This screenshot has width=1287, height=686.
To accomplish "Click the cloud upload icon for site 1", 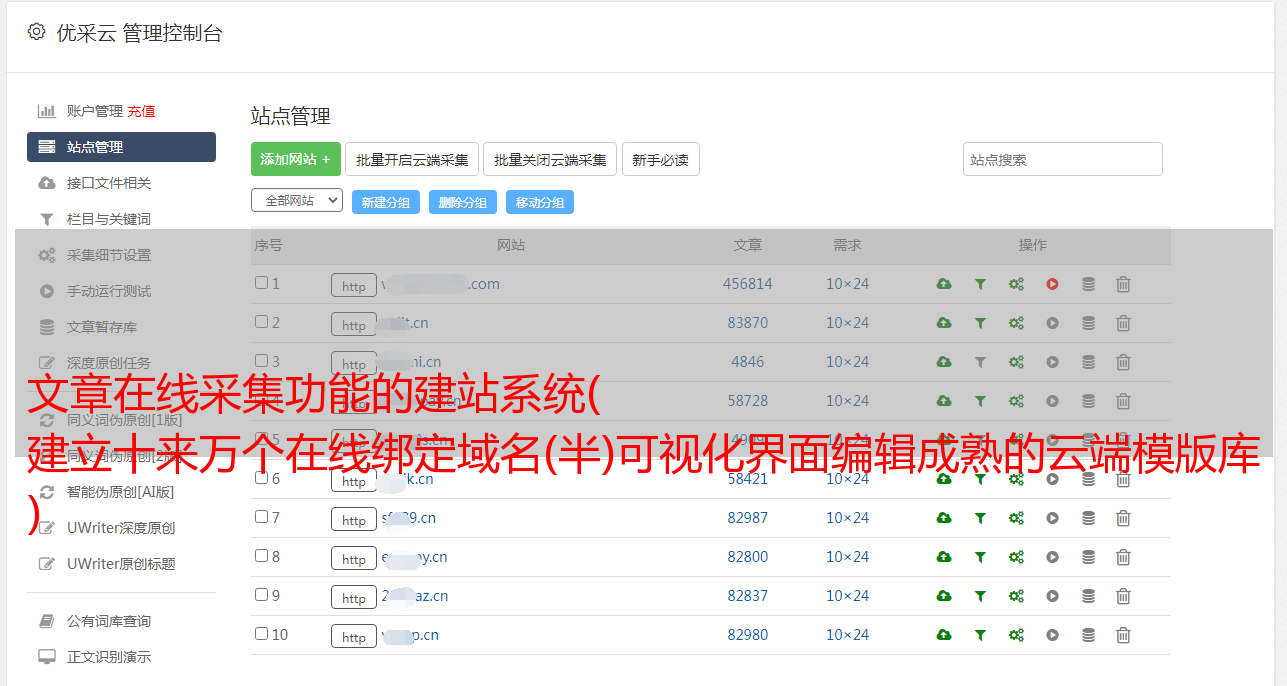I will pos(943,284).
